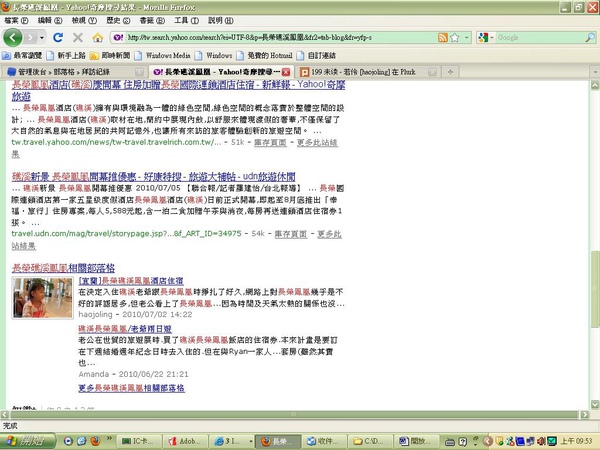Open the 歷史 (S) menu
The width and height of the screenshot is (600, 450).
click(118, 21)
